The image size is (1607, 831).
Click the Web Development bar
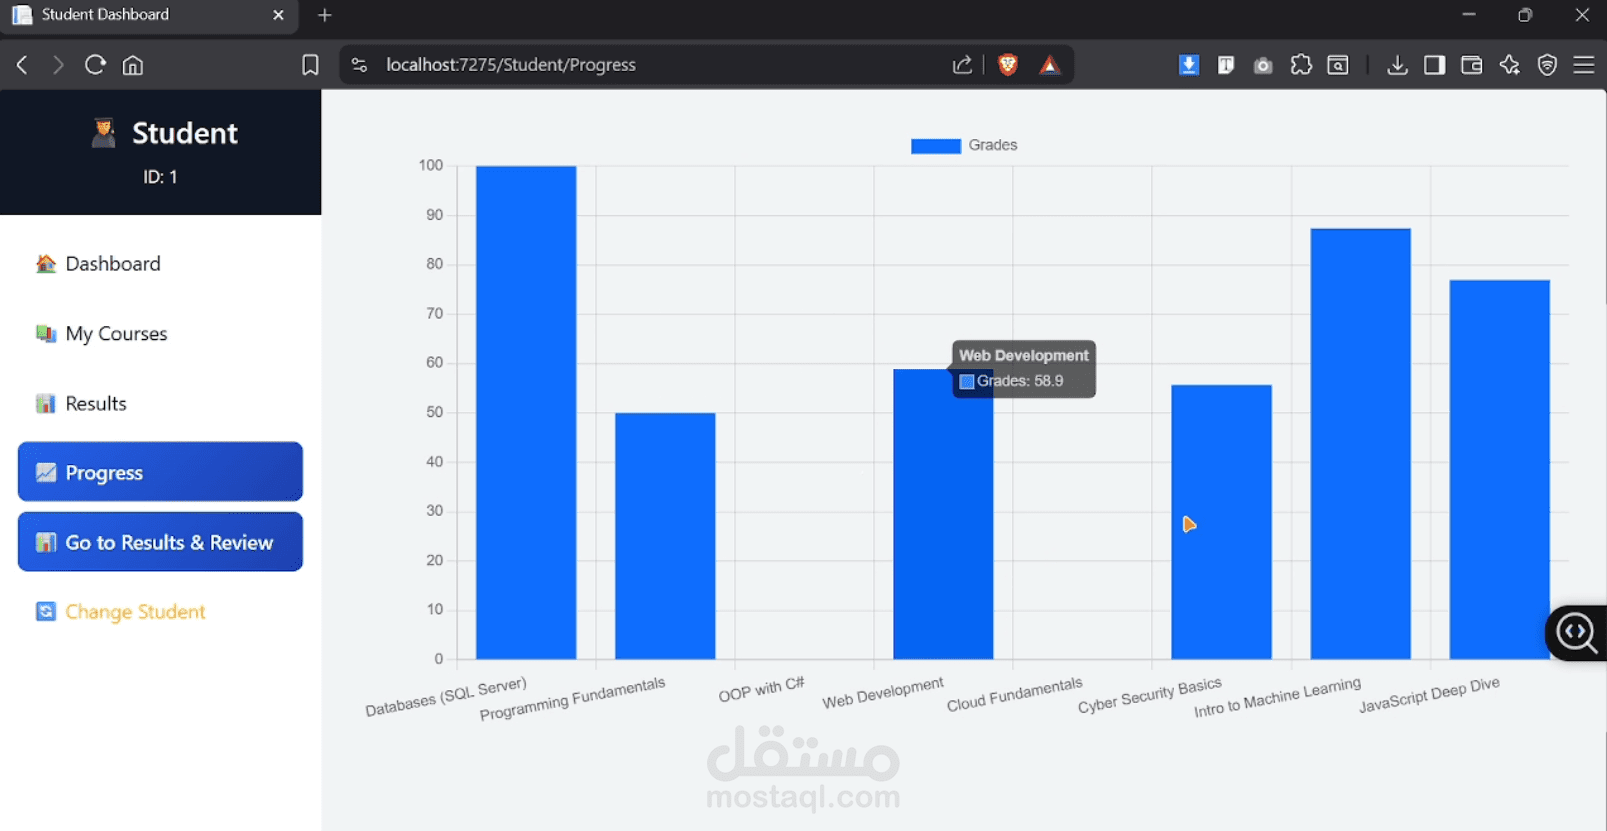click(943, 514)
